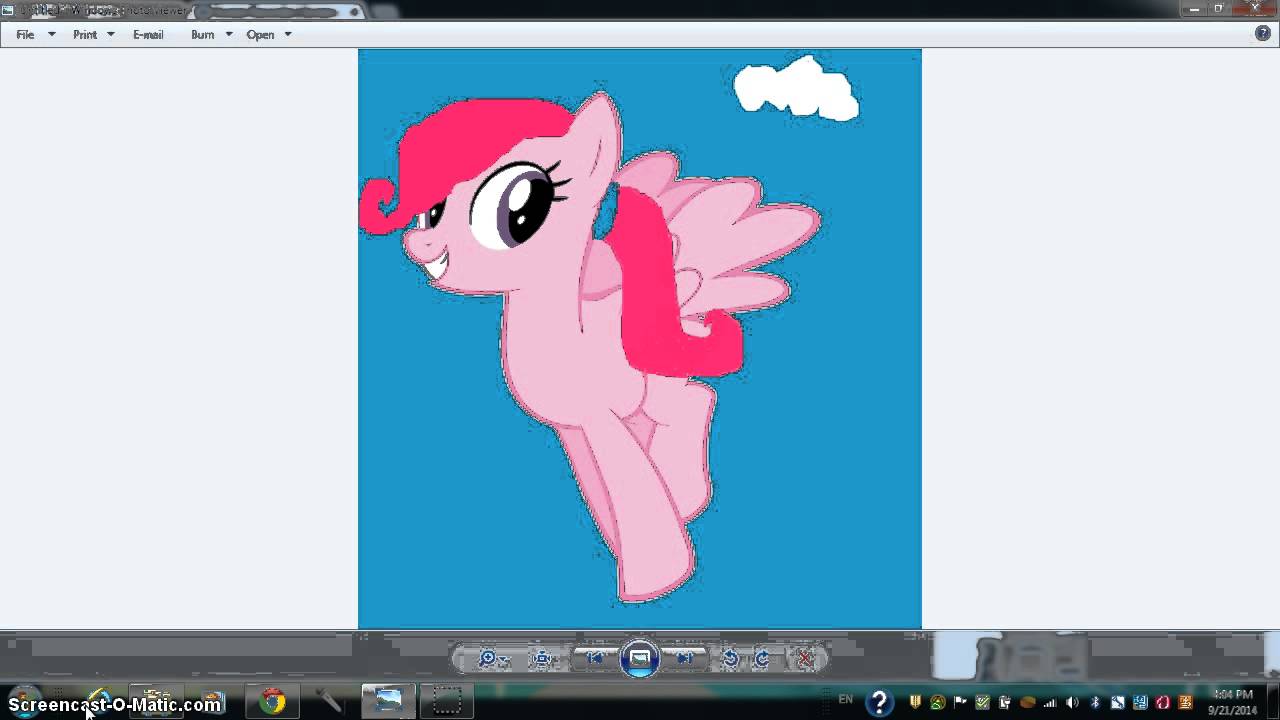This screenshot has height=720, width=1280.
Task: Click the volume speaker tray icon
Action: click(x=1072, y=702)
